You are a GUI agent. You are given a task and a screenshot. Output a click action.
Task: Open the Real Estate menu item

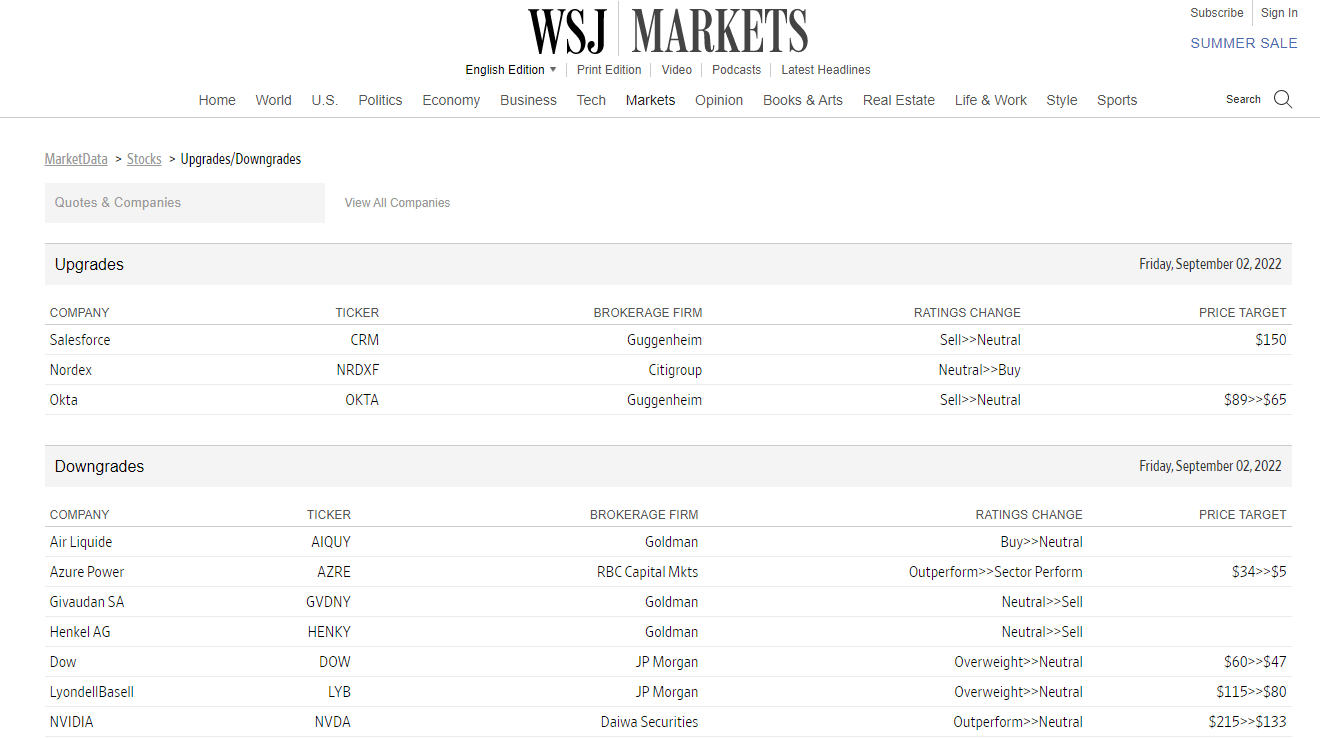click(898, 100)
